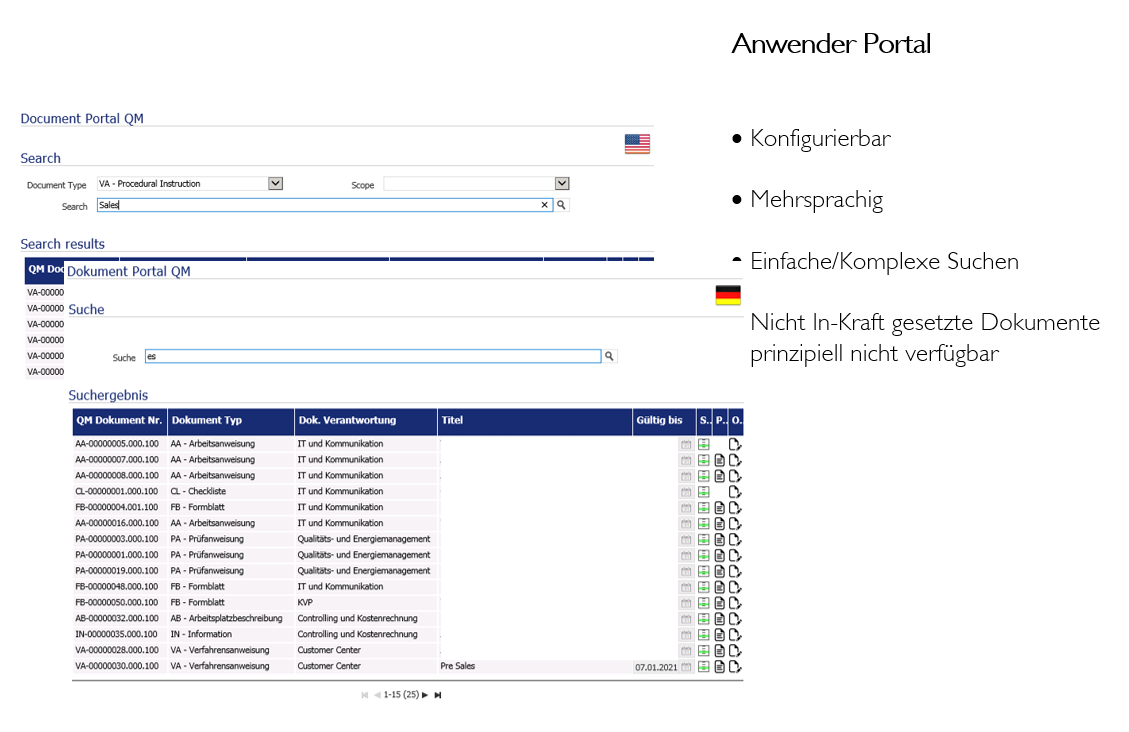Image resolution: width=1129 pixels, height=732 pixels.
Task: Click the P. document icon for FB-00000050.000.100
Action: pos(719,603)
